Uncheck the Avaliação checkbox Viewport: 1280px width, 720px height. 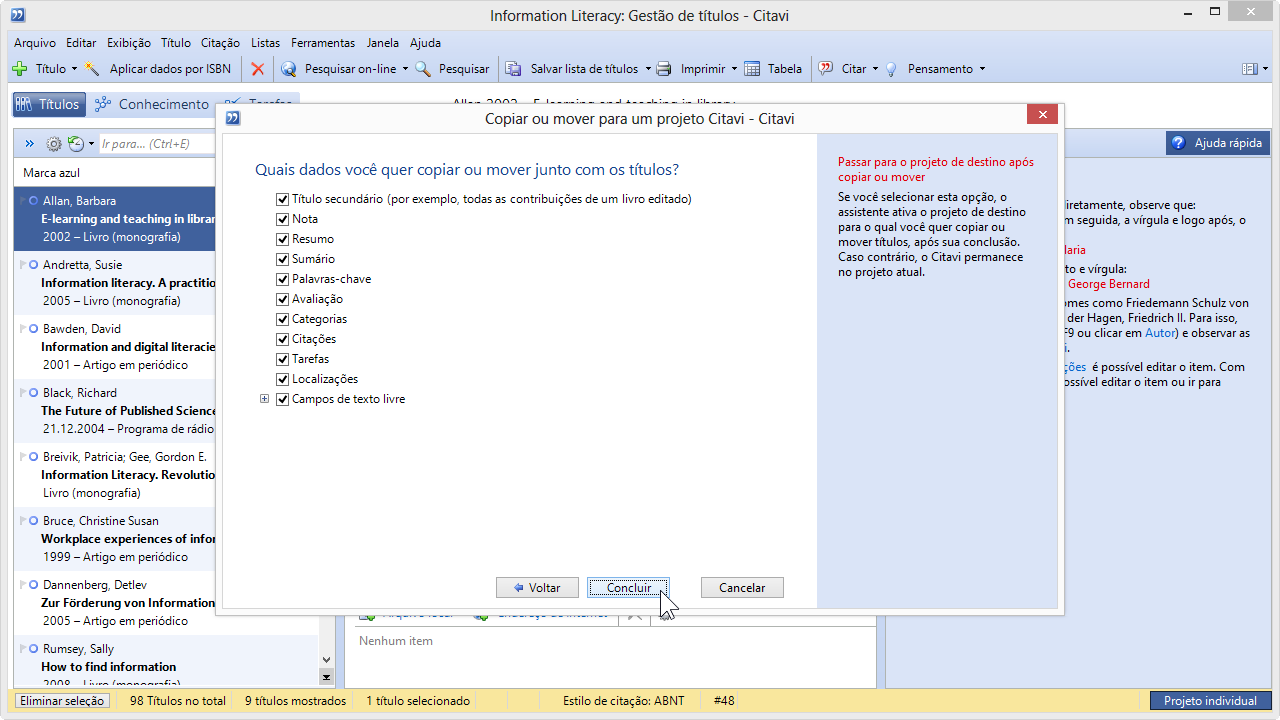(x=283, y=299)
